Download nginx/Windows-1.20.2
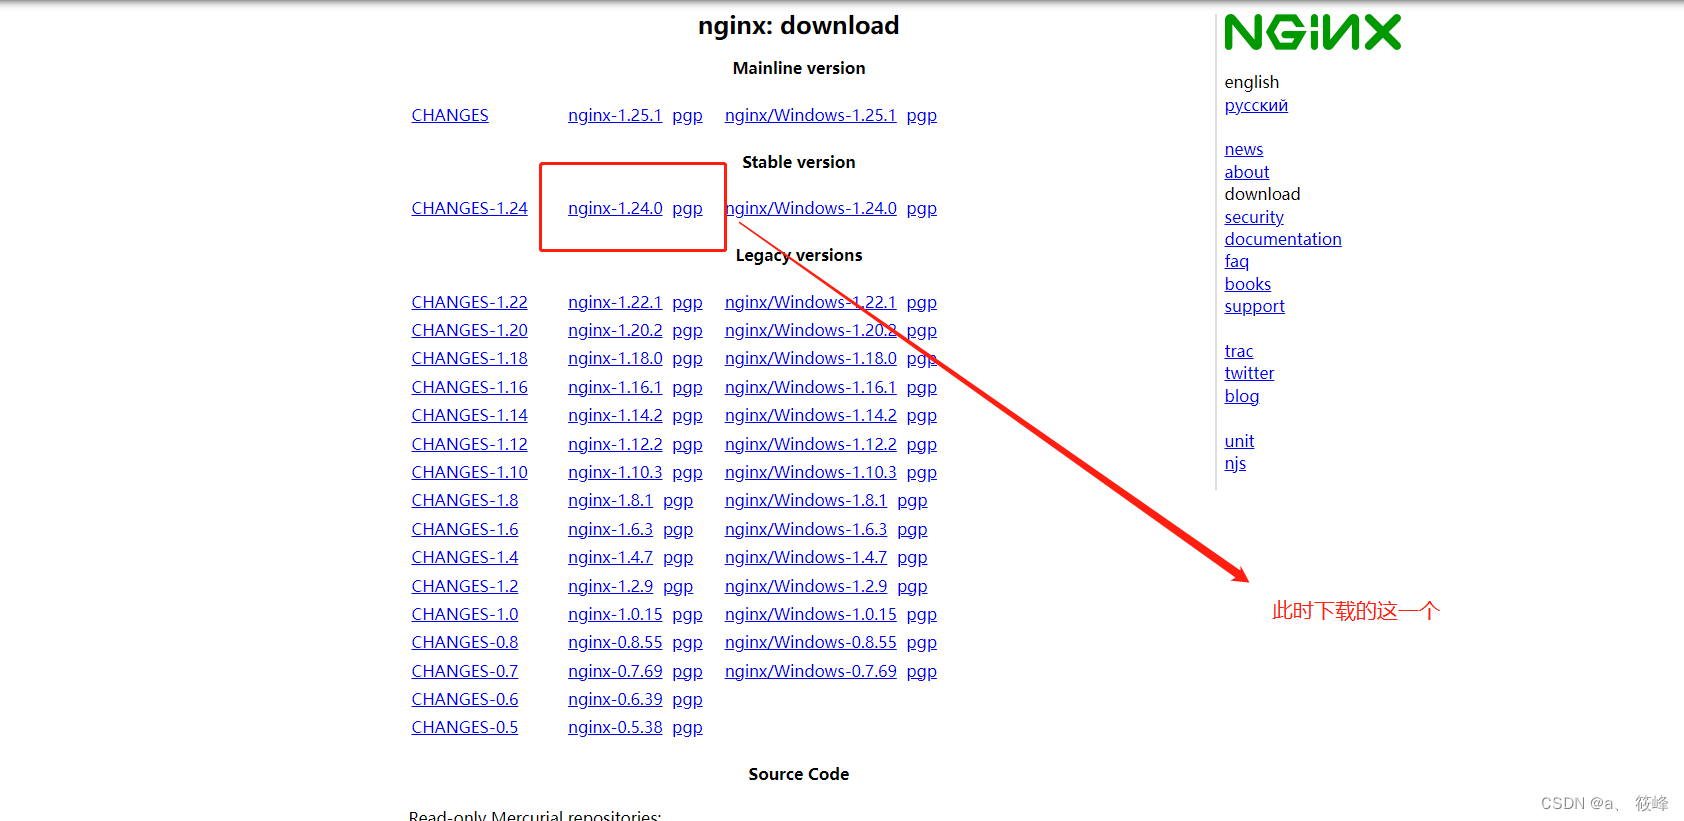Image resolution: width=1684 pixels, height=821 pixels. 811,330
